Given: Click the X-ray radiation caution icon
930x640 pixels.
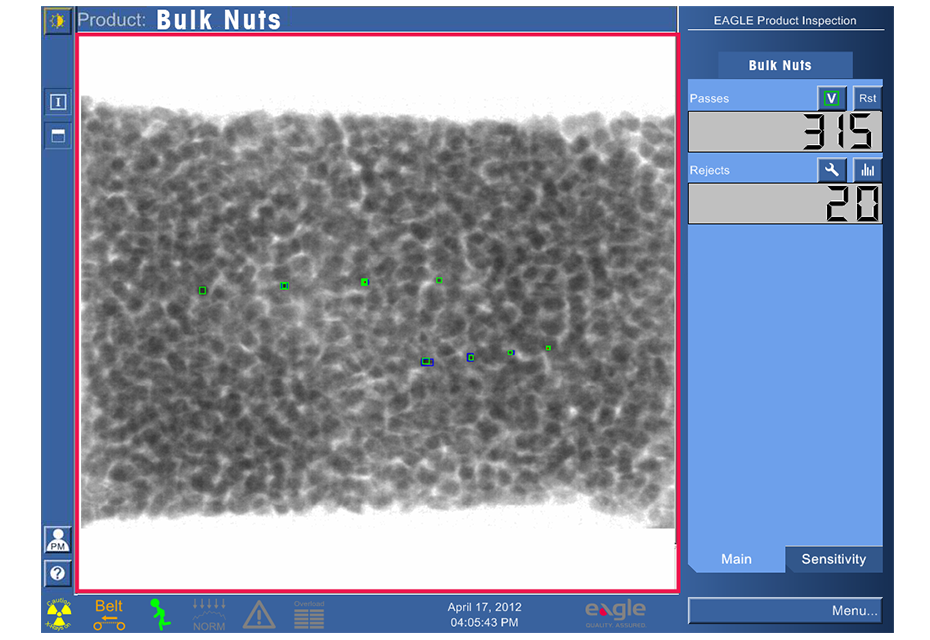Looking at the screenshot, I should (59, 613).
